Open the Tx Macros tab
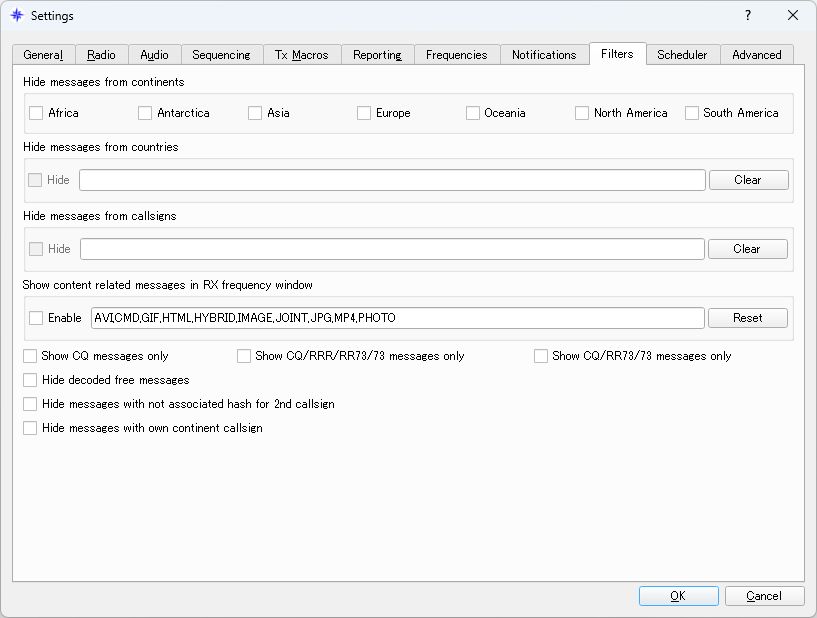The height and width of the screenshot is (618, 817). click(x=302, y=55)
